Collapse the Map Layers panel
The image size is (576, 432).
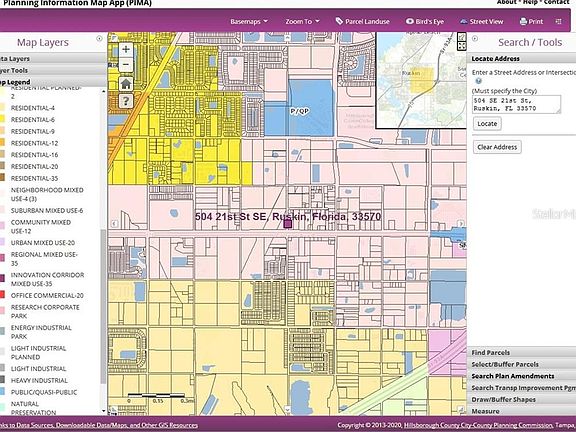tap(99, 39)
